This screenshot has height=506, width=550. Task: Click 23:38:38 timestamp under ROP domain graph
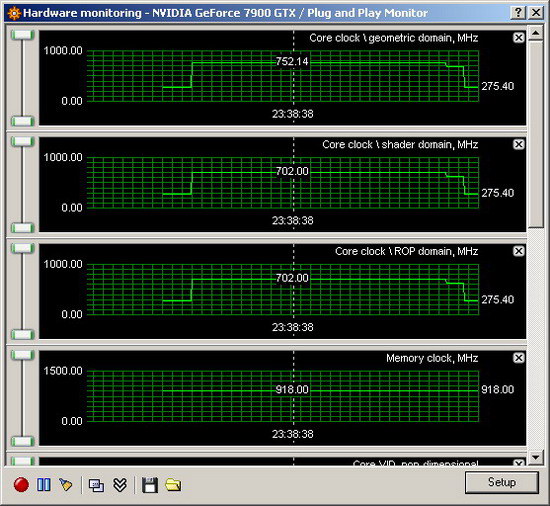coord(293,327)
